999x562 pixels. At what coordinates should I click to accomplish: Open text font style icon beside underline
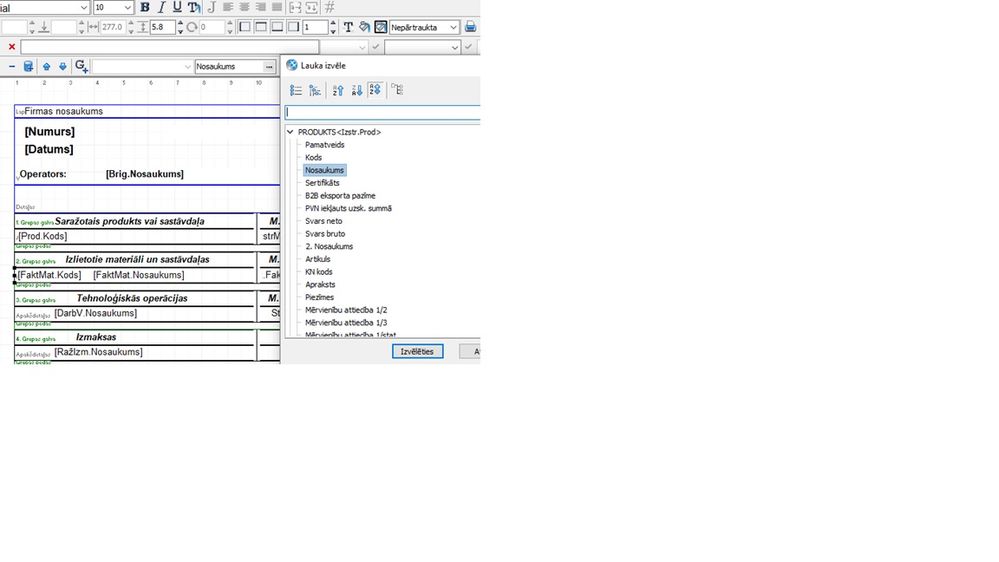point(194,7)
